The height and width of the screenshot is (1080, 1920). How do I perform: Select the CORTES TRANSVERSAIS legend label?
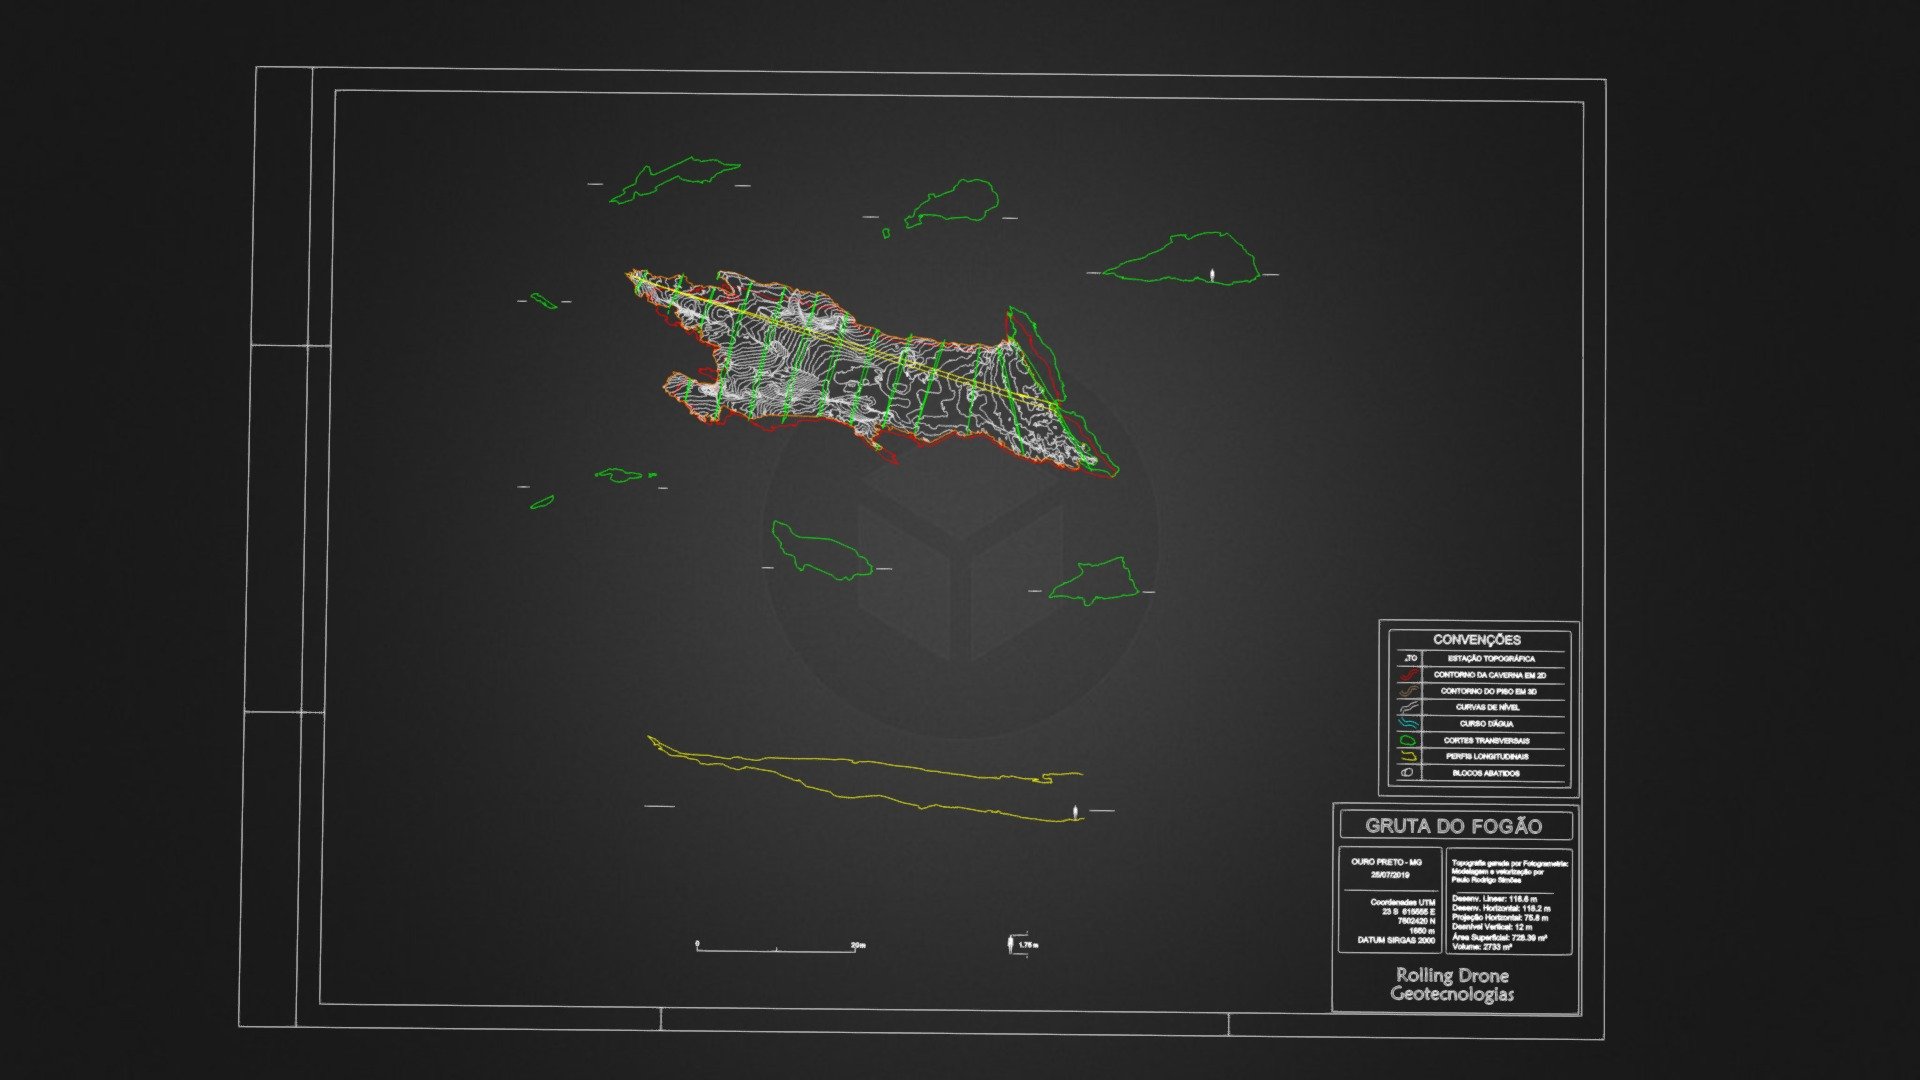pos(1487,740)
